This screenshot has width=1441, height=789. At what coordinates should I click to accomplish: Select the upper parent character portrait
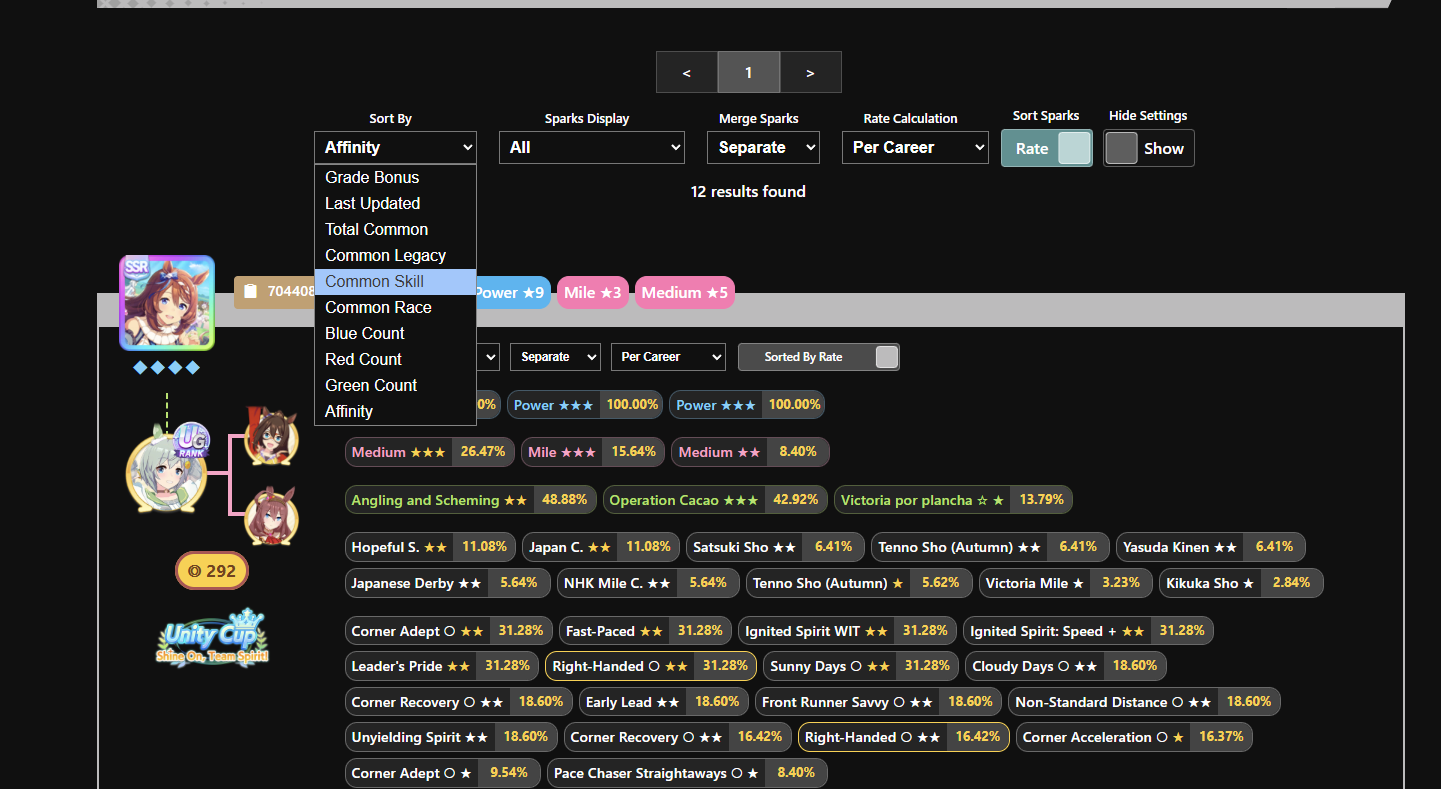point(271,436)
